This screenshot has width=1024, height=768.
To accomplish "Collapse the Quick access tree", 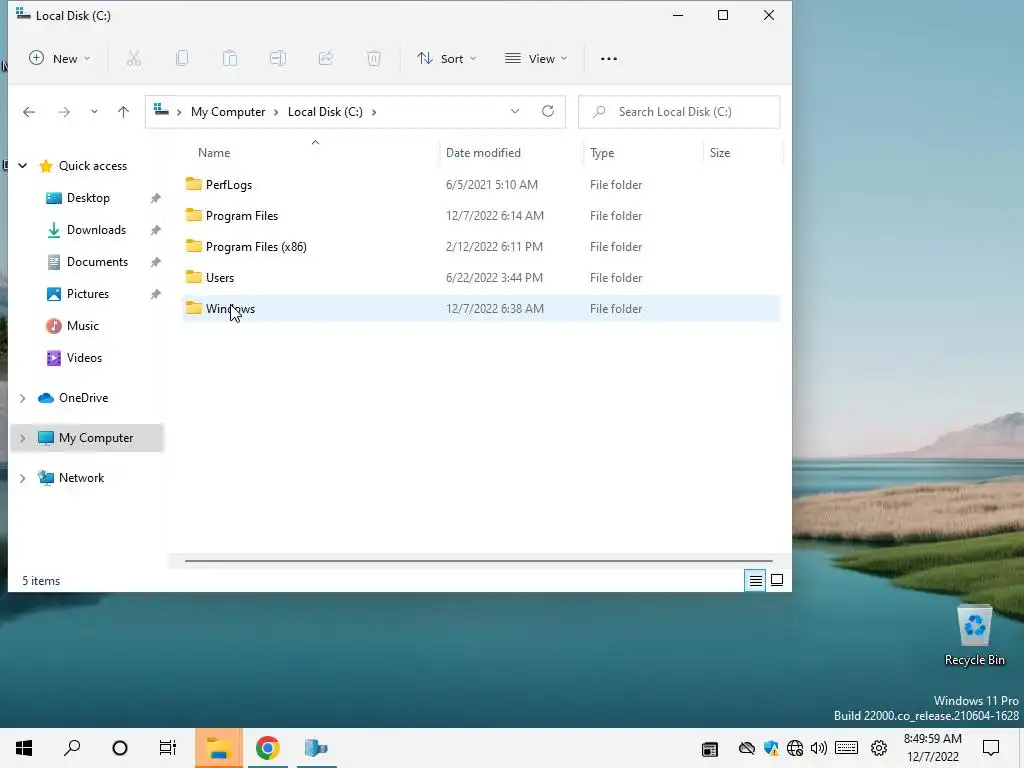I will (x=23, y=166).
